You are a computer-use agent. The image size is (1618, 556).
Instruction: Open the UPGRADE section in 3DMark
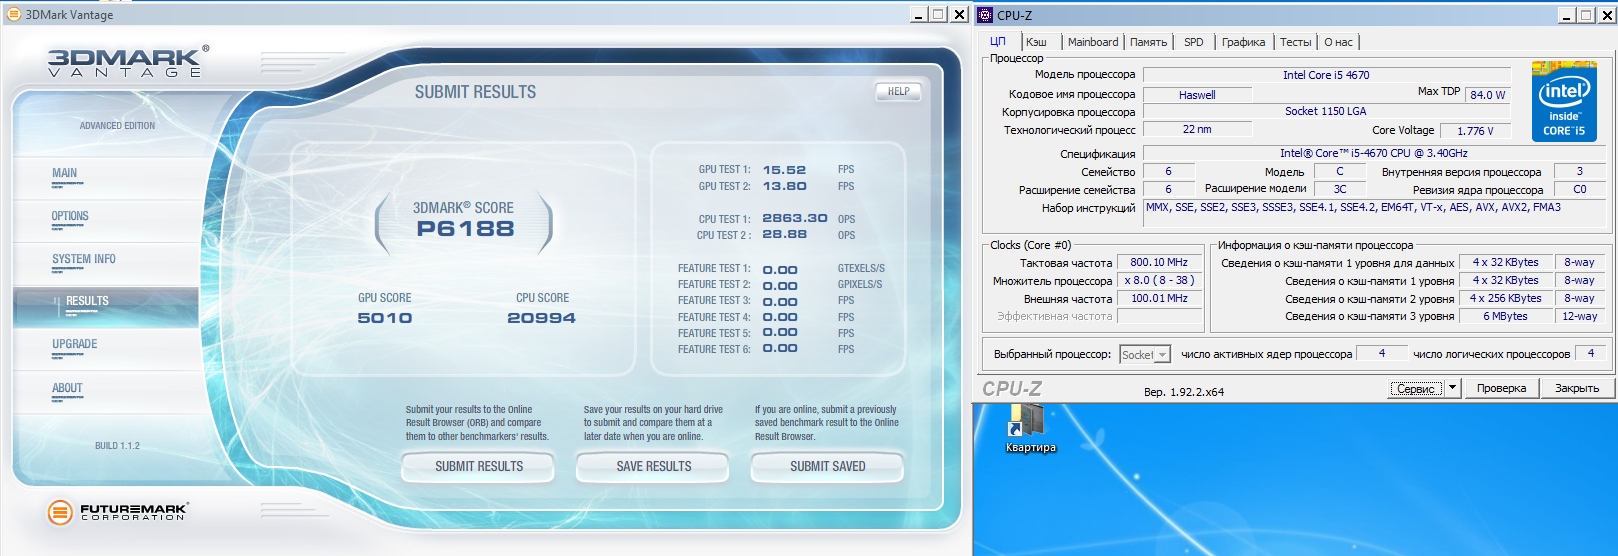[74, 344]
